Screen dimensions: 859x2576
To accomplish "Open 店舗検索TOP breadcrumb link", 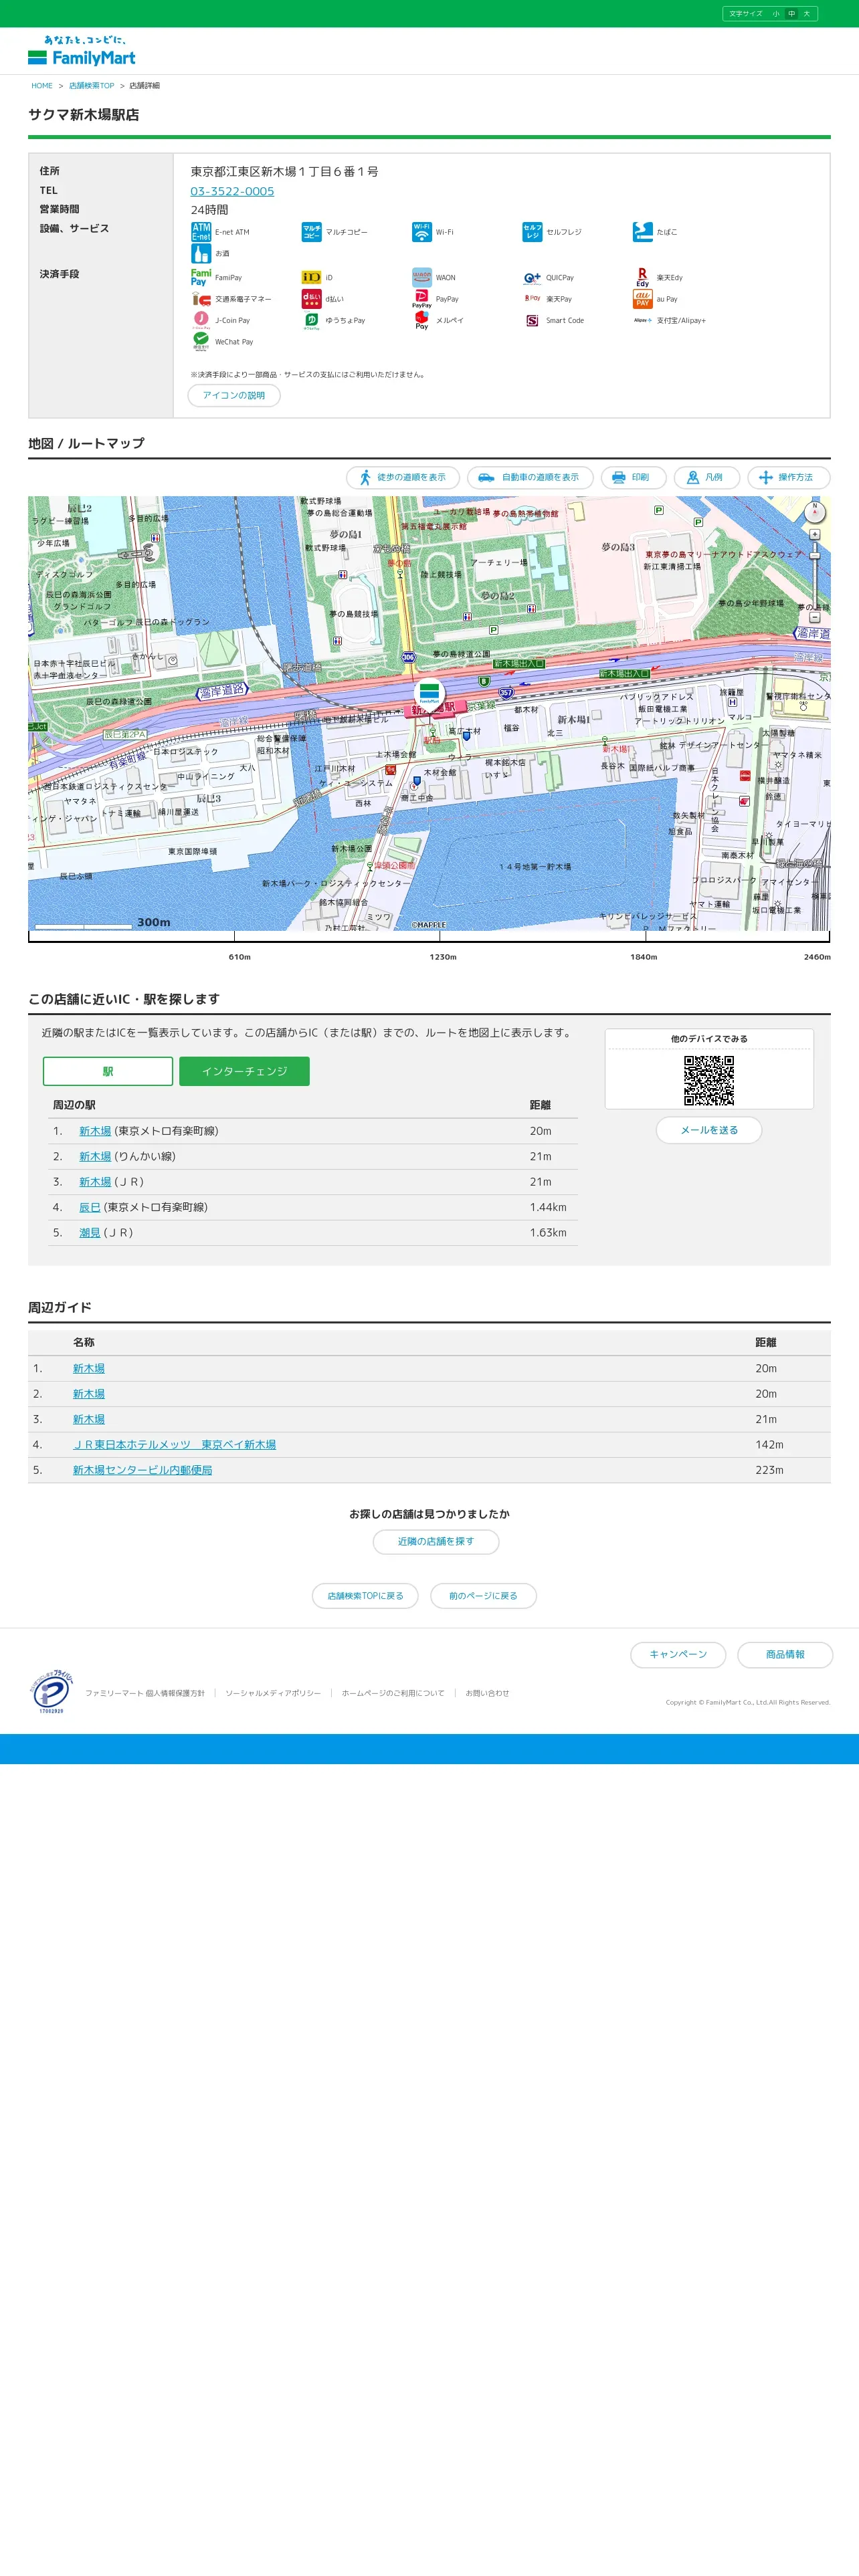I will [x=91, y=86].
